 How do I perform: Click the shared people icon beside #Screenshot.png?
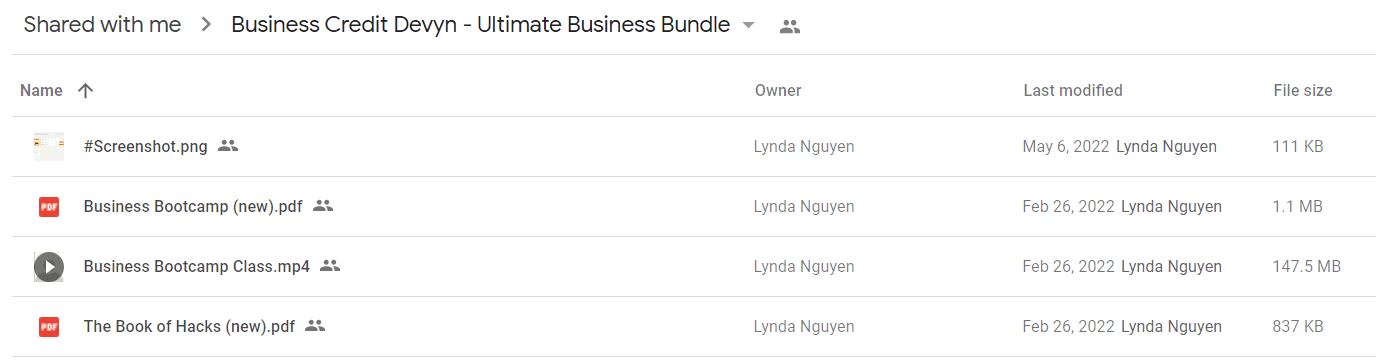click(x=228, y=146)
